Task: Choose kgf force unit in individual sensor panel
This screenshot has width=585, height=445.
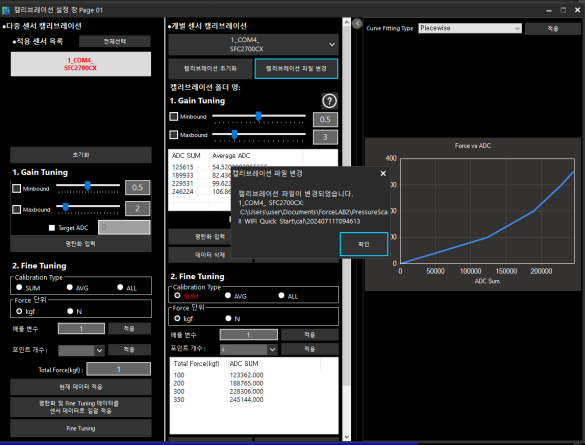Action: point(177,318)
